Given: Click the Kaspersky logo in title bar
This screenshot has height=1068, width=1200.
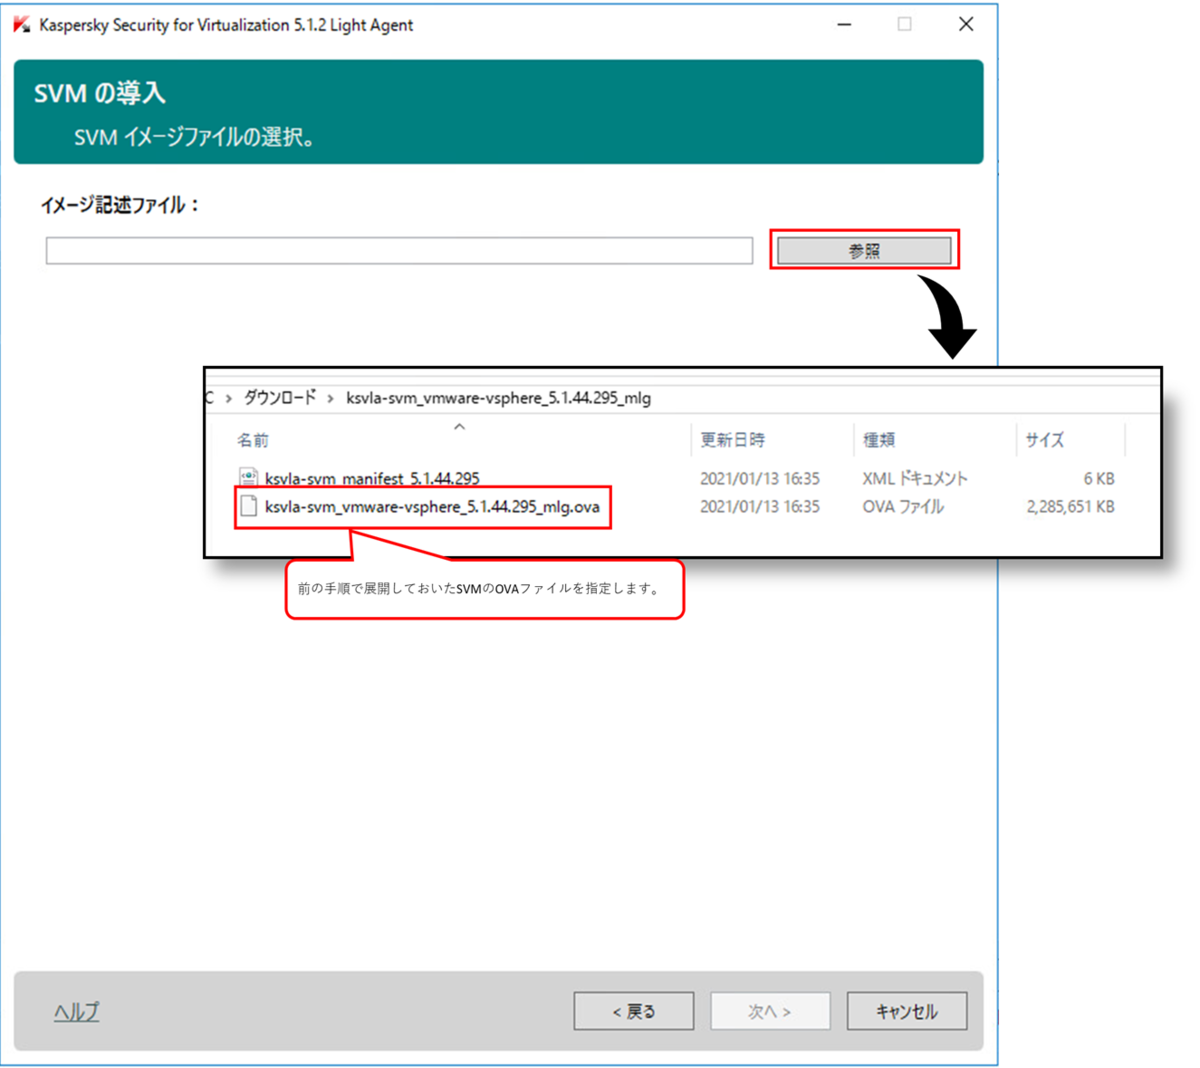Looking at the screenshot, I should tap(22, 24).
